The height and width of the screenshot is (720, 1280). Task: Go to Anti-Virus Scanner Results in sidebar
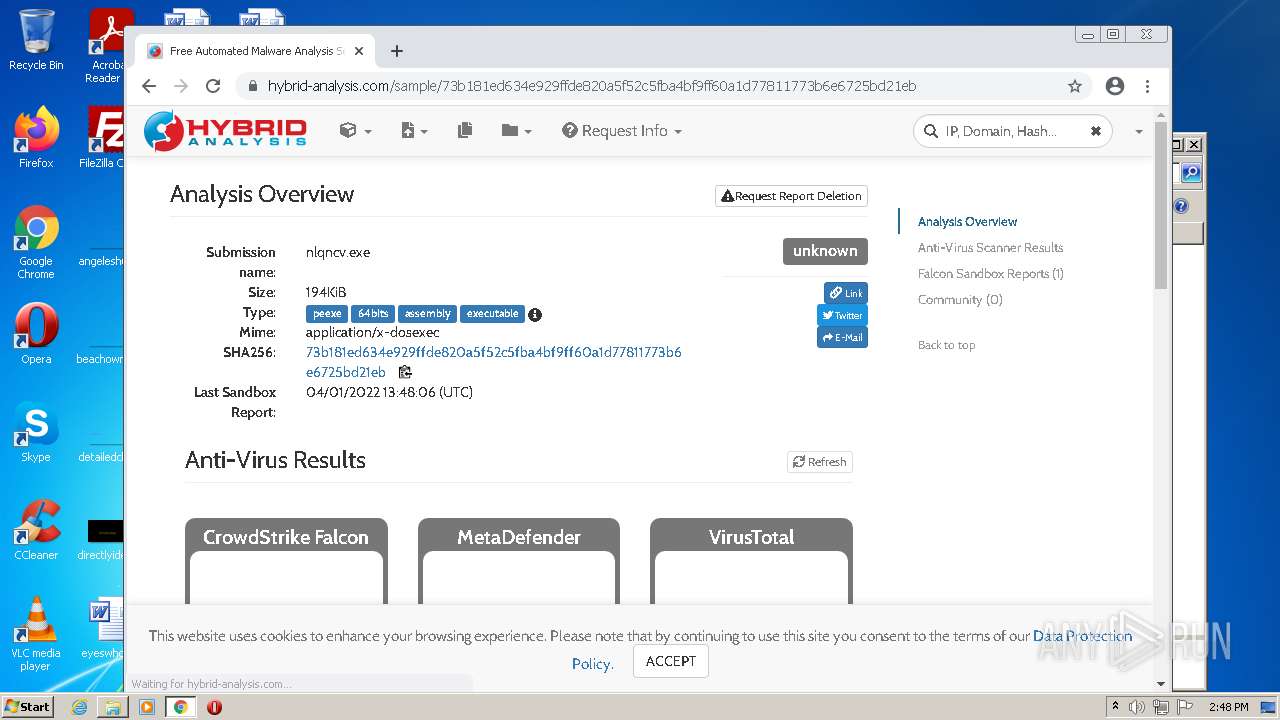click(990, 248)
